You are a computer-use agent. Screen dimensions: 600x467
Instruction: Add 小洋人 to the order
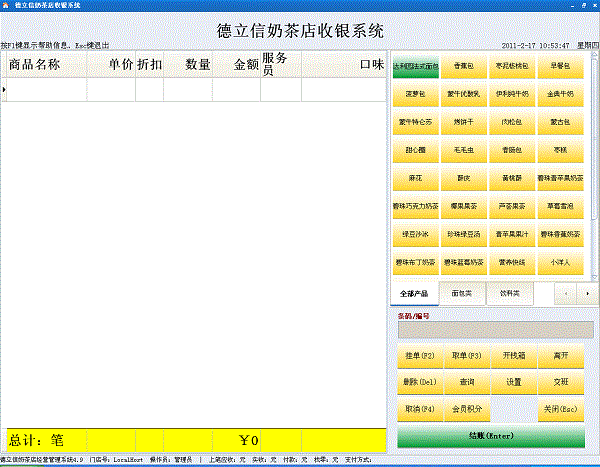tap(561, 263)
